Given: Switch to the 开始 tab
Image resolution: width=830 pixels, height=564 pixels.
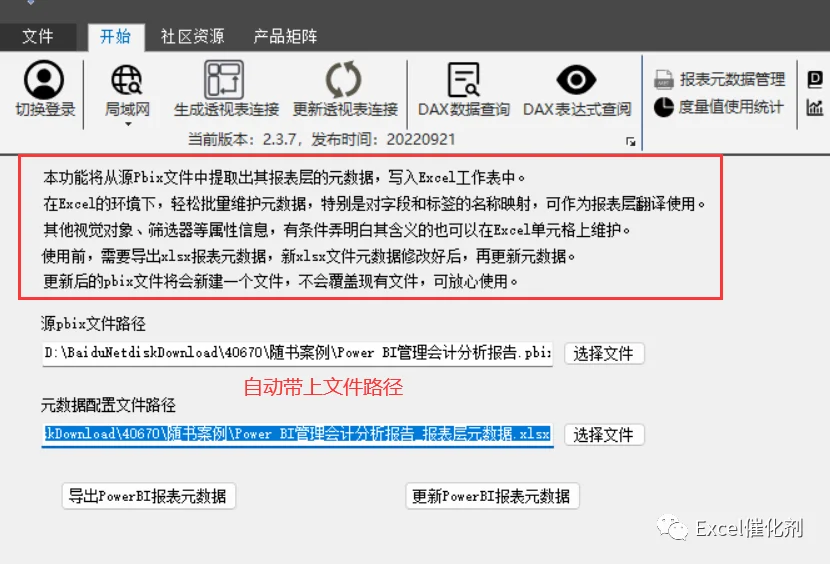Looking at the screenshot, I should (116, 36).
